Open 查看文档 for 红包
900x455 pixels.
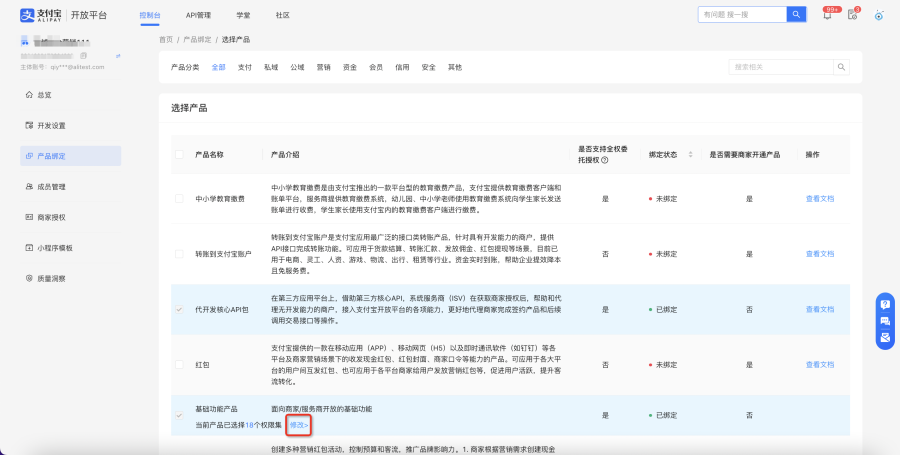click(x=820, y=364)
